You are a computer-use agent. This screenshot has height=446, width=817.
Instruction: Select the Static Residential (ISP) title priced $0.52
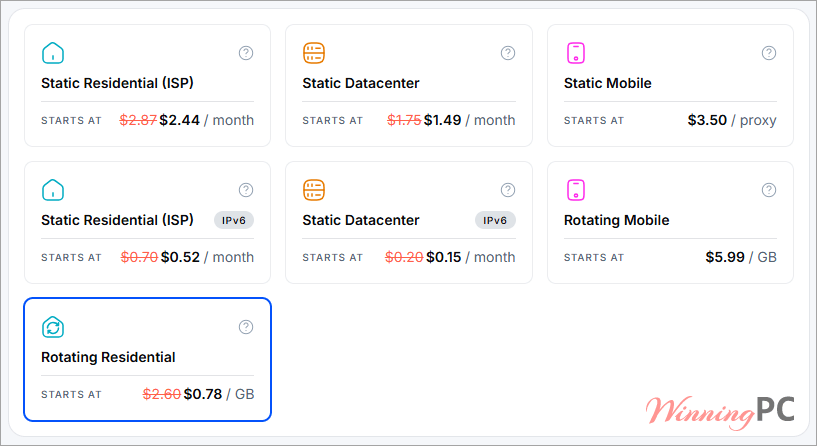tap(117, 220)
